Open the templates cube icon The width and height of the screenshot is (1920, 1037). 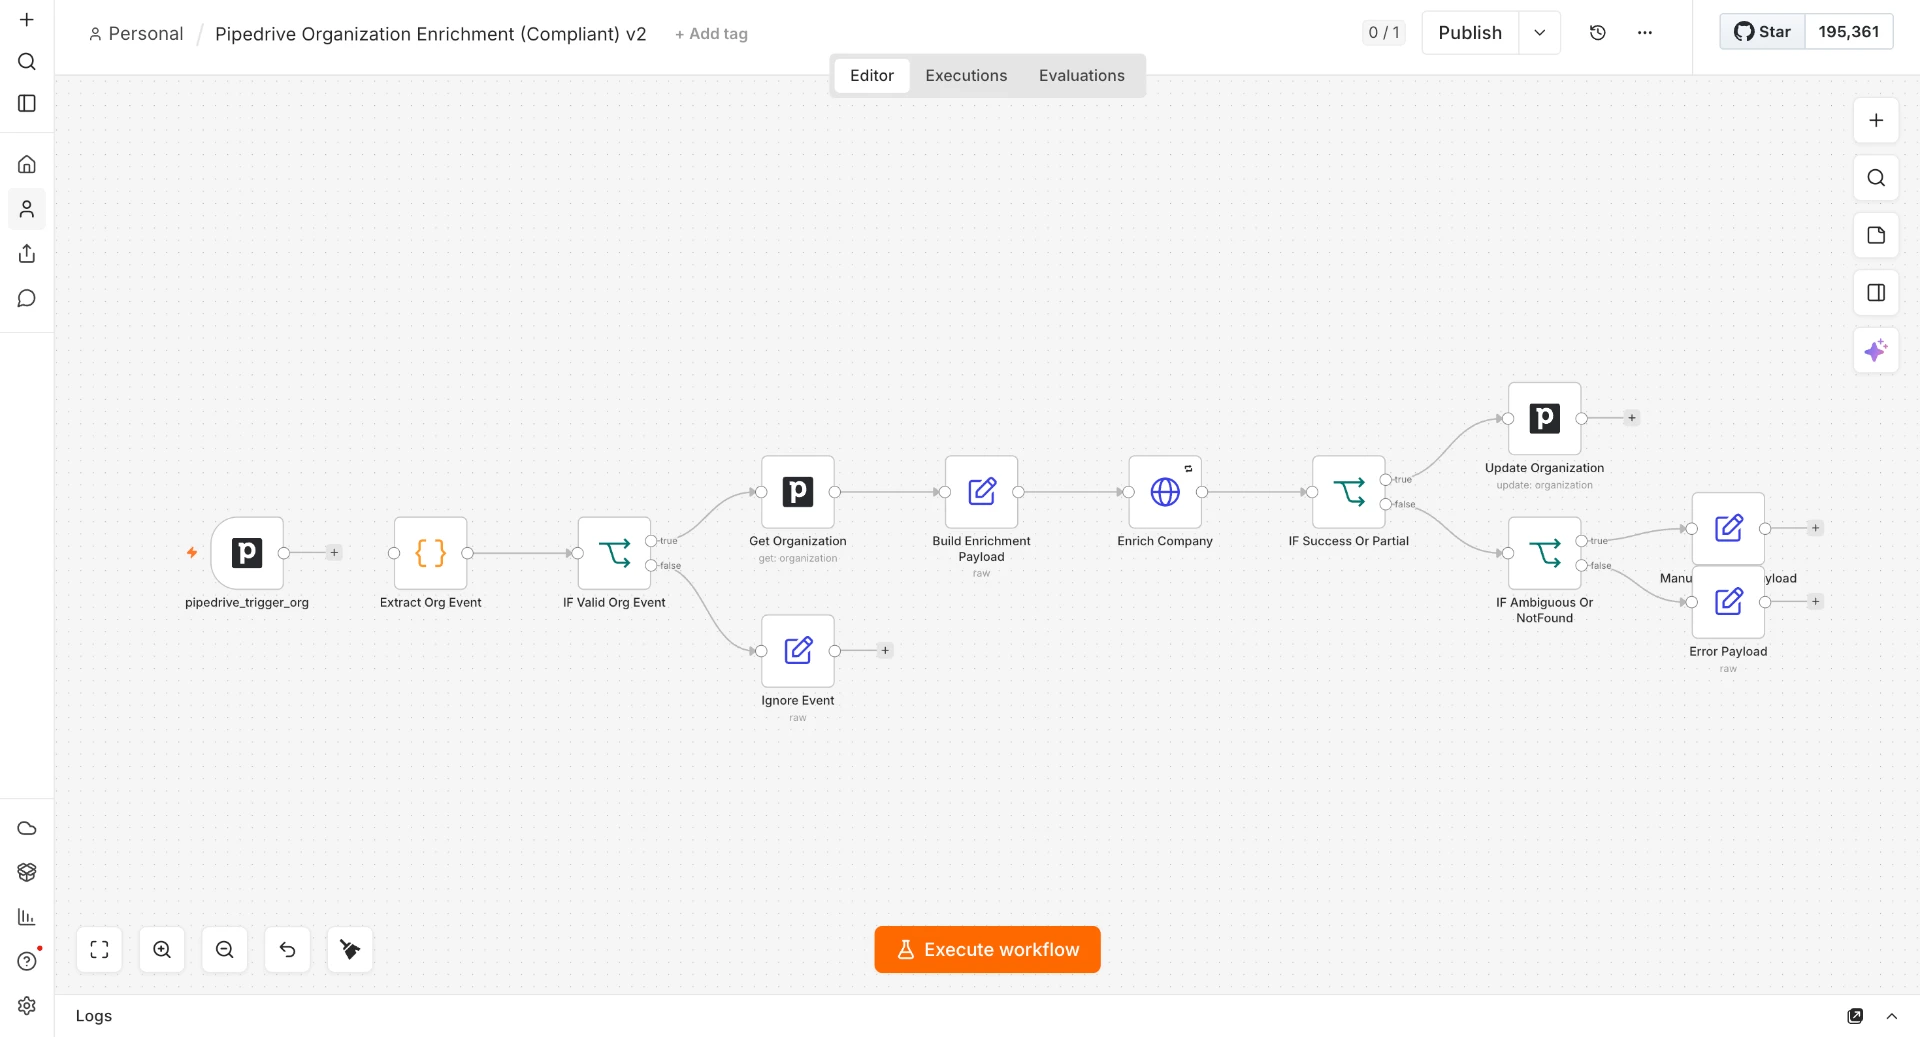tap(27, 872)
